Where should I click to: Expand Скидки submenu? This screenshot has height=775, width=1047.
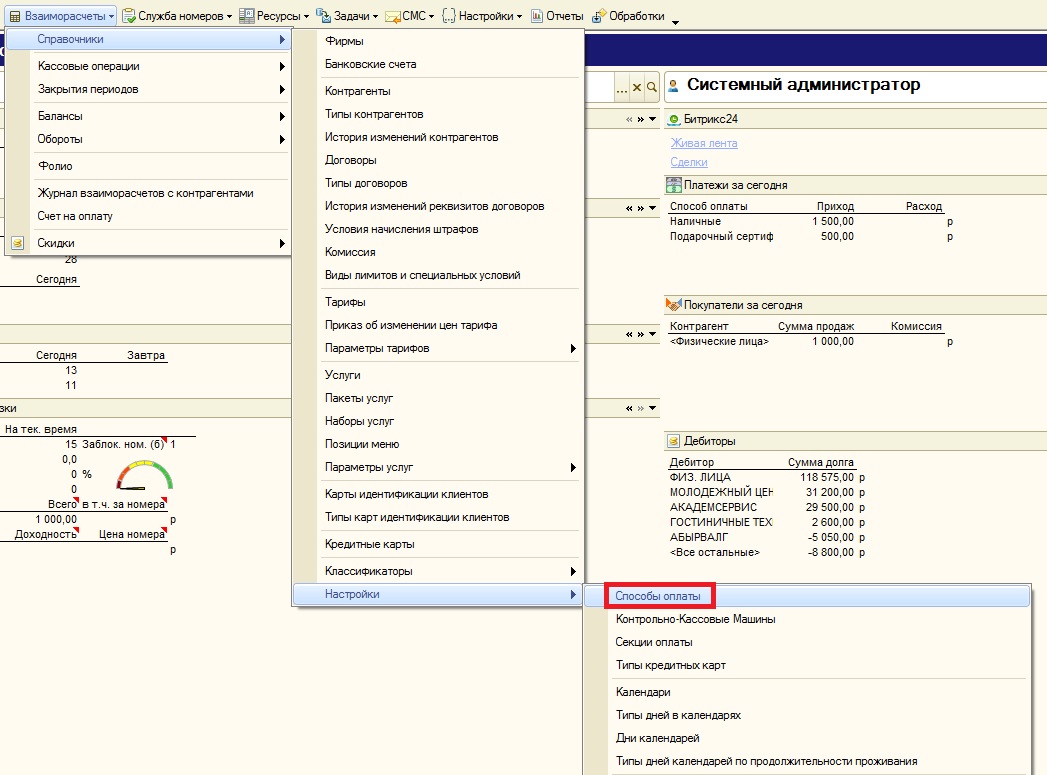click(148, 243)
